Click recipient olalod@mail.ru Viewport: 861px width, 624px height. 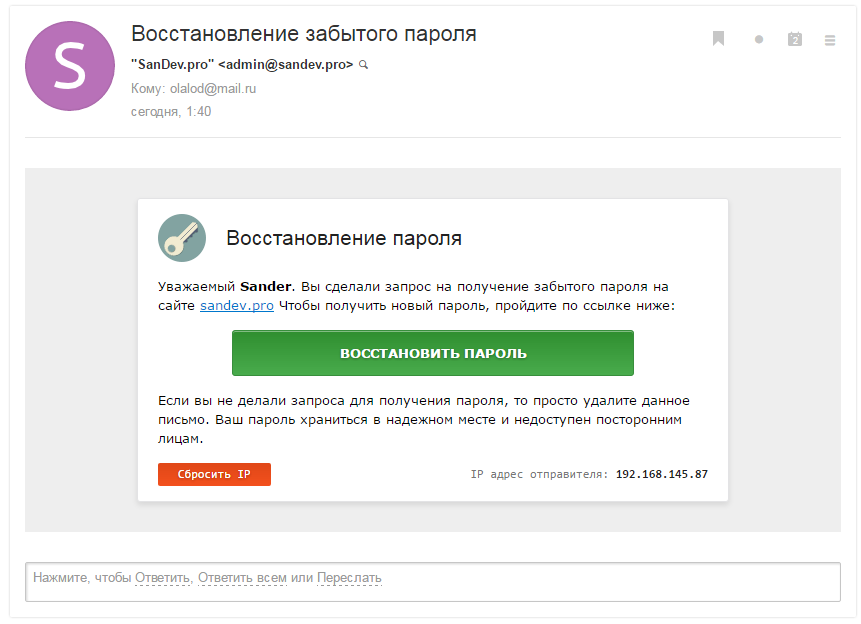click(212, 88)
